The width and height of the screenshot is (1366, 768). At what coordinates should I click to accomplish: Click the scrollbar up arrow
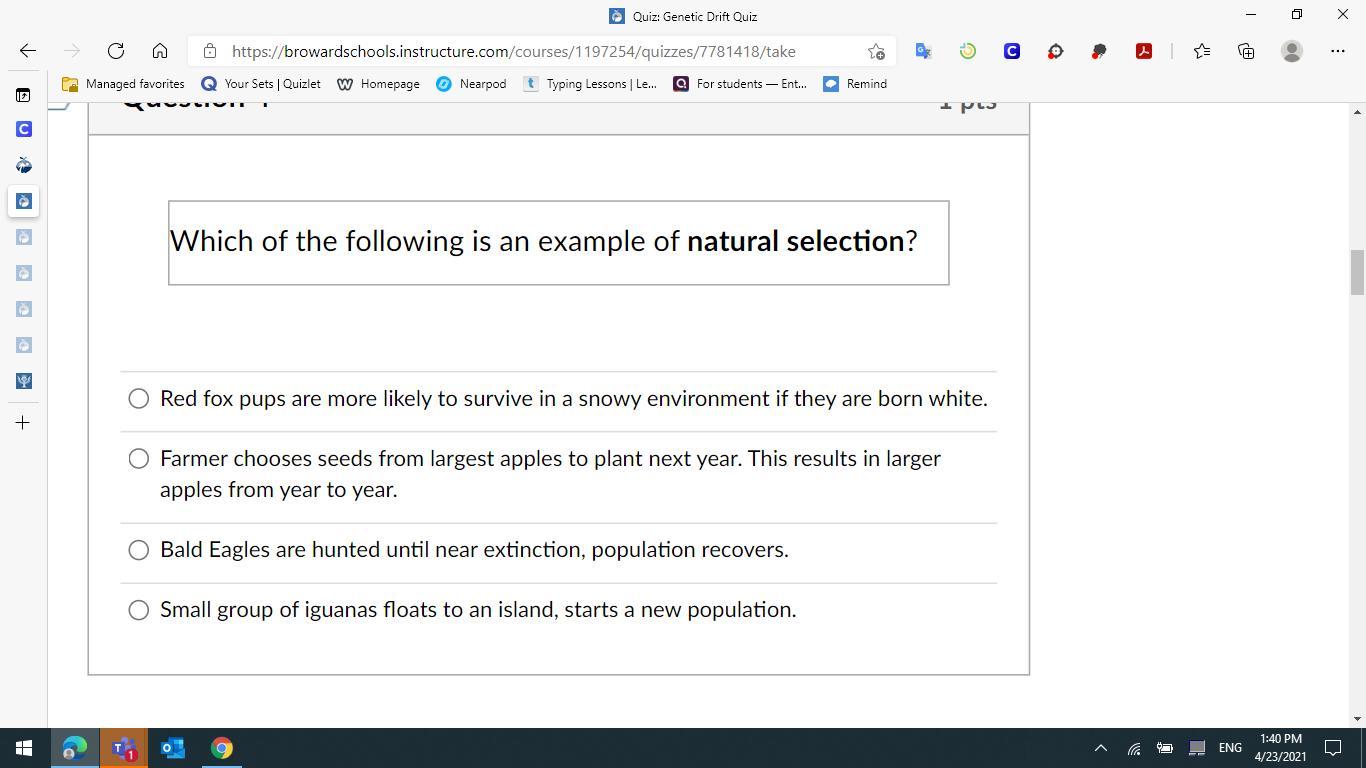[x=1357, y=110]
